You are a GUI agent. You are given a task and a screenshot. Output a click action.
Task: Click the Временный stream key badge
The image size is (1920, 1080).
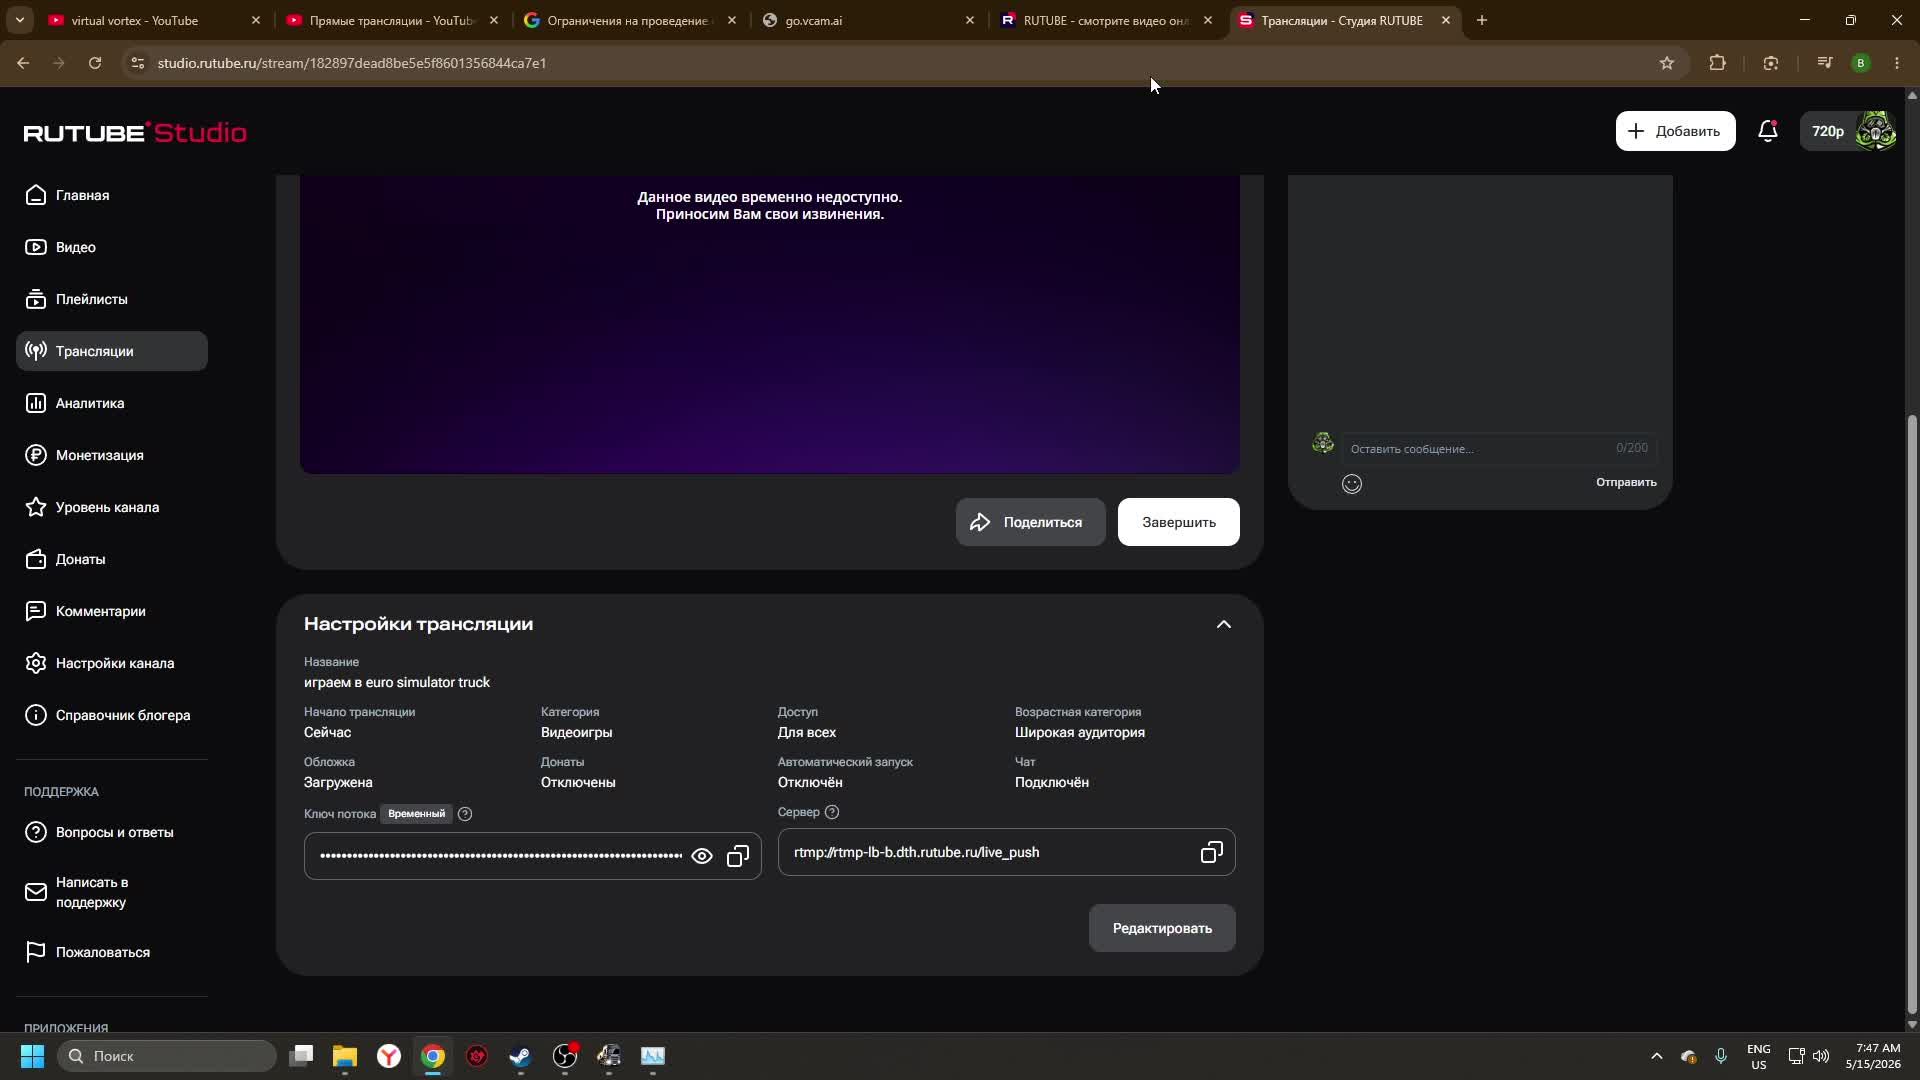pyautogui.click(x=416, y=814)
